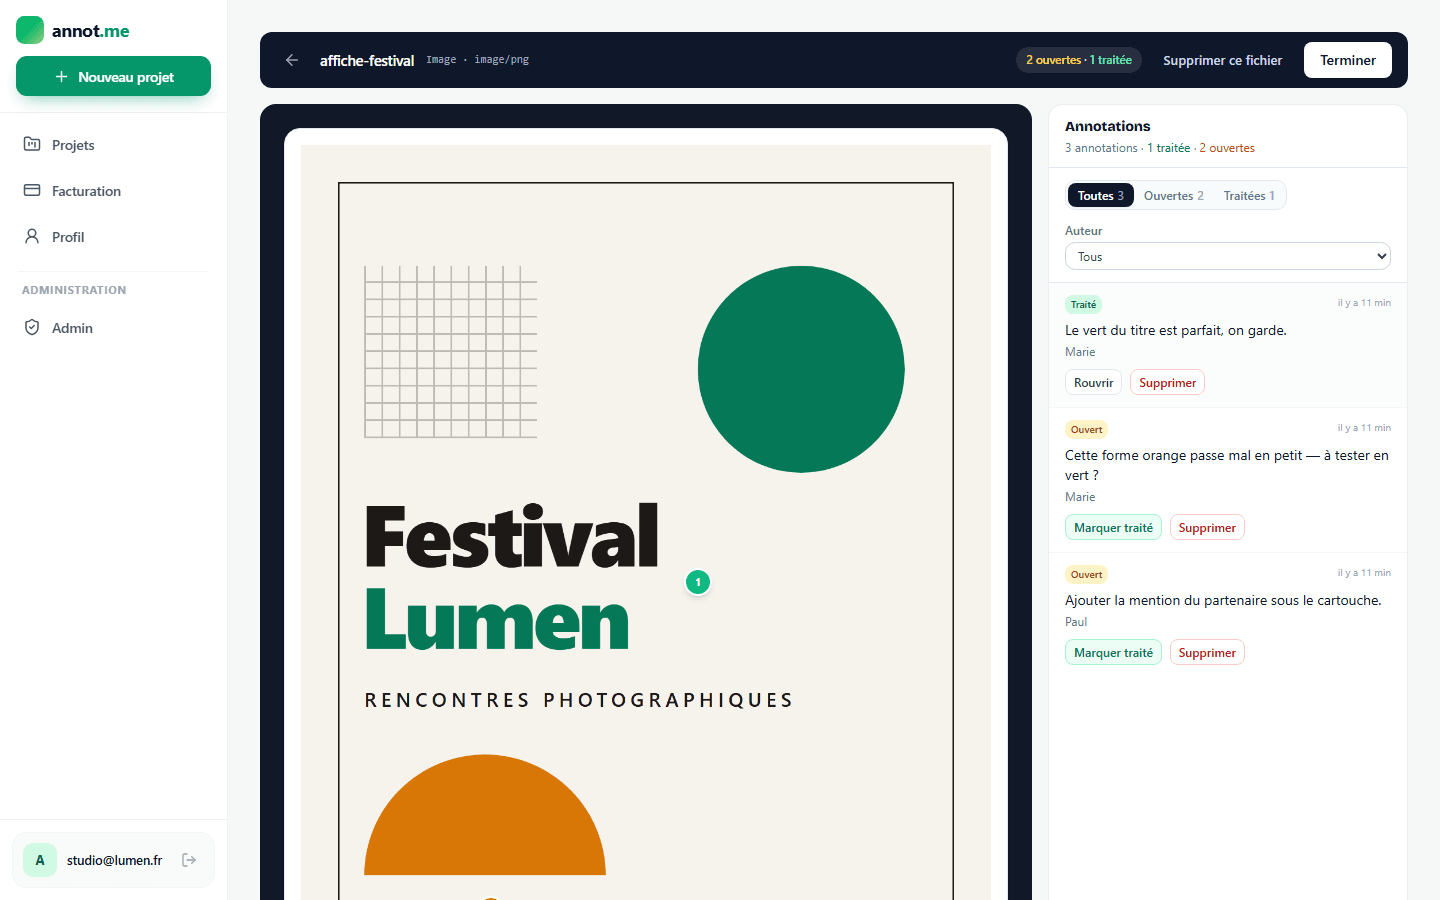Click the affiche-festival file title
1440x900 pixels.
367,61
